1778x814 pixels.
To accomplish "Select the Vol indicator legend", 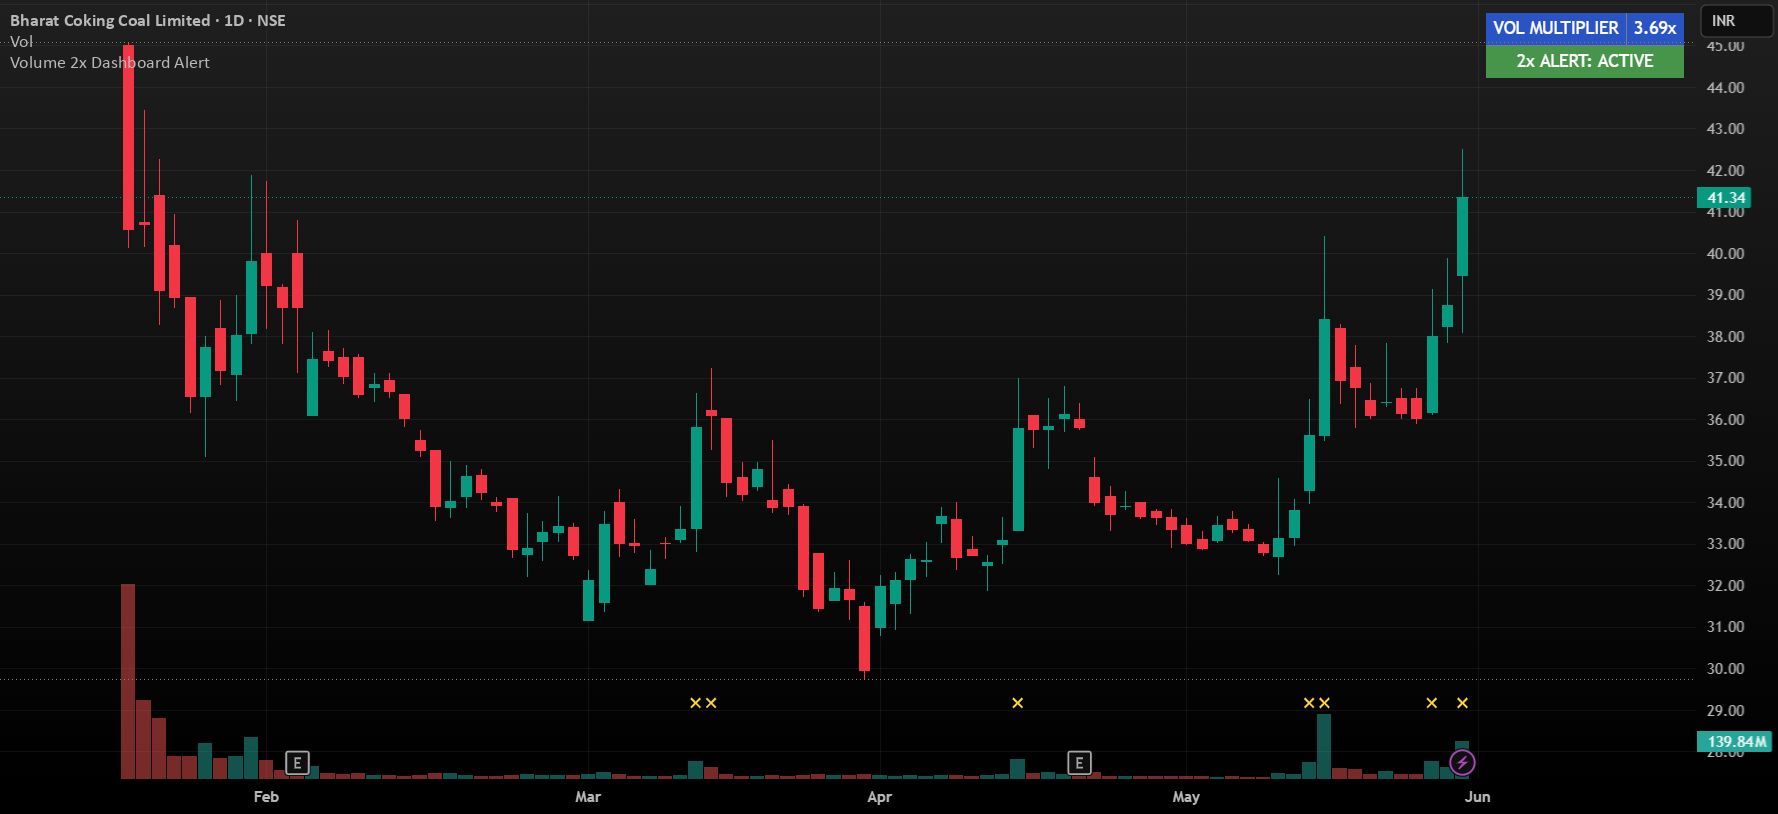I will pyautogui.click(x=21, y=41).
